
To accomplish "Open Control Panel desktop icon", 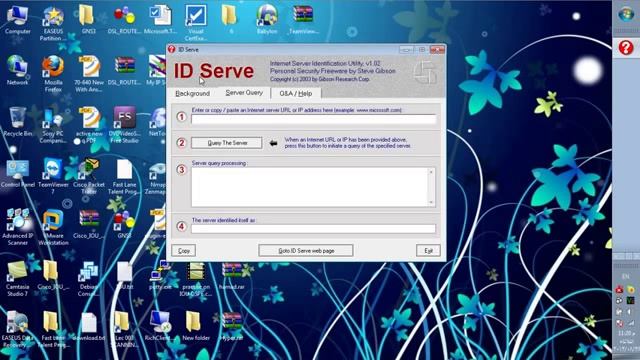I will (x=17, y=173).
